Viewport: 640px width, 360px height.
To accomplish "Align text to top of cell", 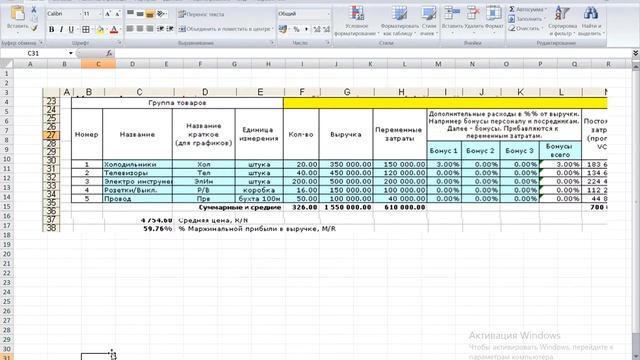I will click(130, 14).
